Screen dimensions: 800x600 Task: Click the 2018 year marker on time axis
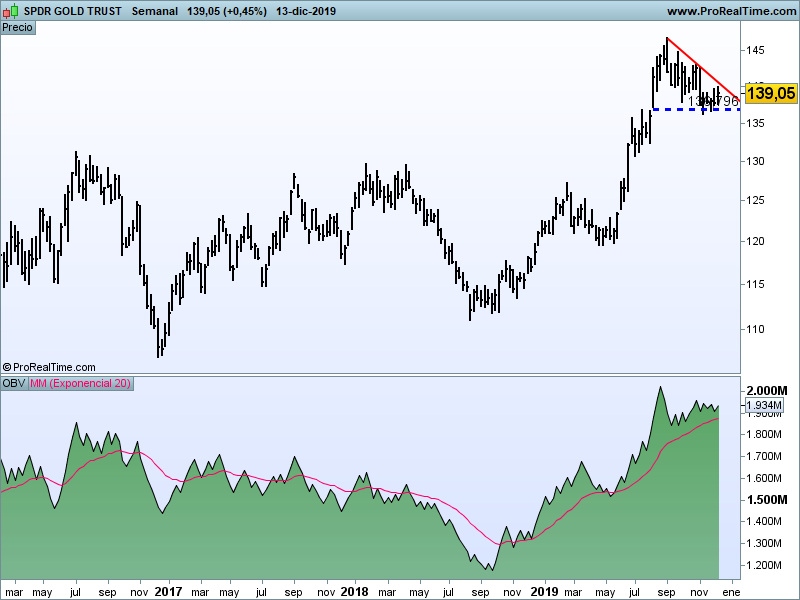pos(354,591)
